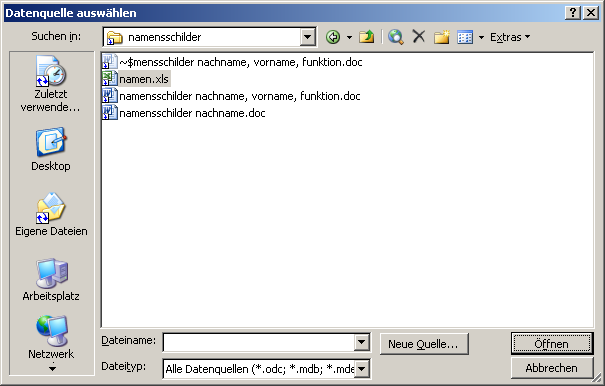
Task: Click the Dateiname input field
Action: click(259, 342)
